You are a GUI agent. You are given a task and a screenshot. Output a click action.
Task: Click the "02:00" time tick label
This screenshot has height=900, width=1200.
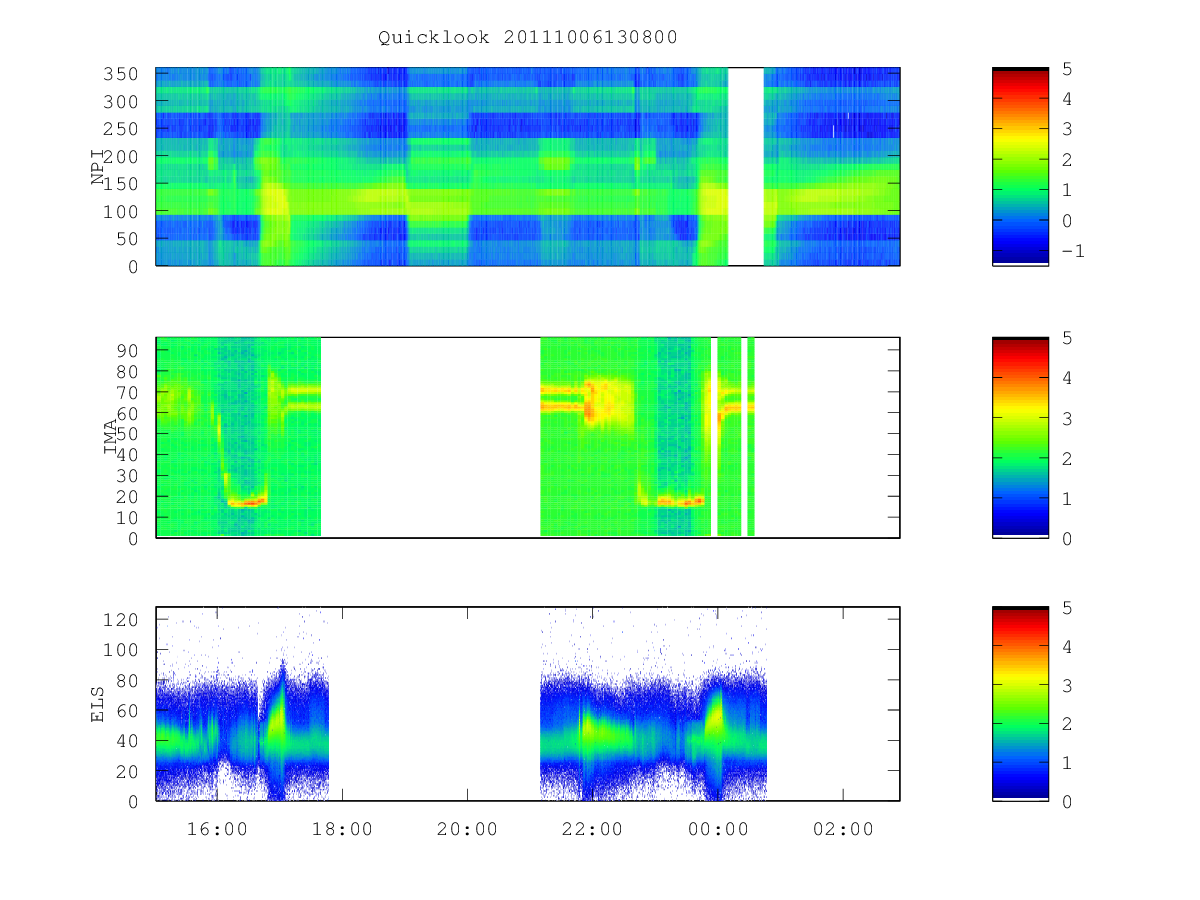click(x=843, y=829)
